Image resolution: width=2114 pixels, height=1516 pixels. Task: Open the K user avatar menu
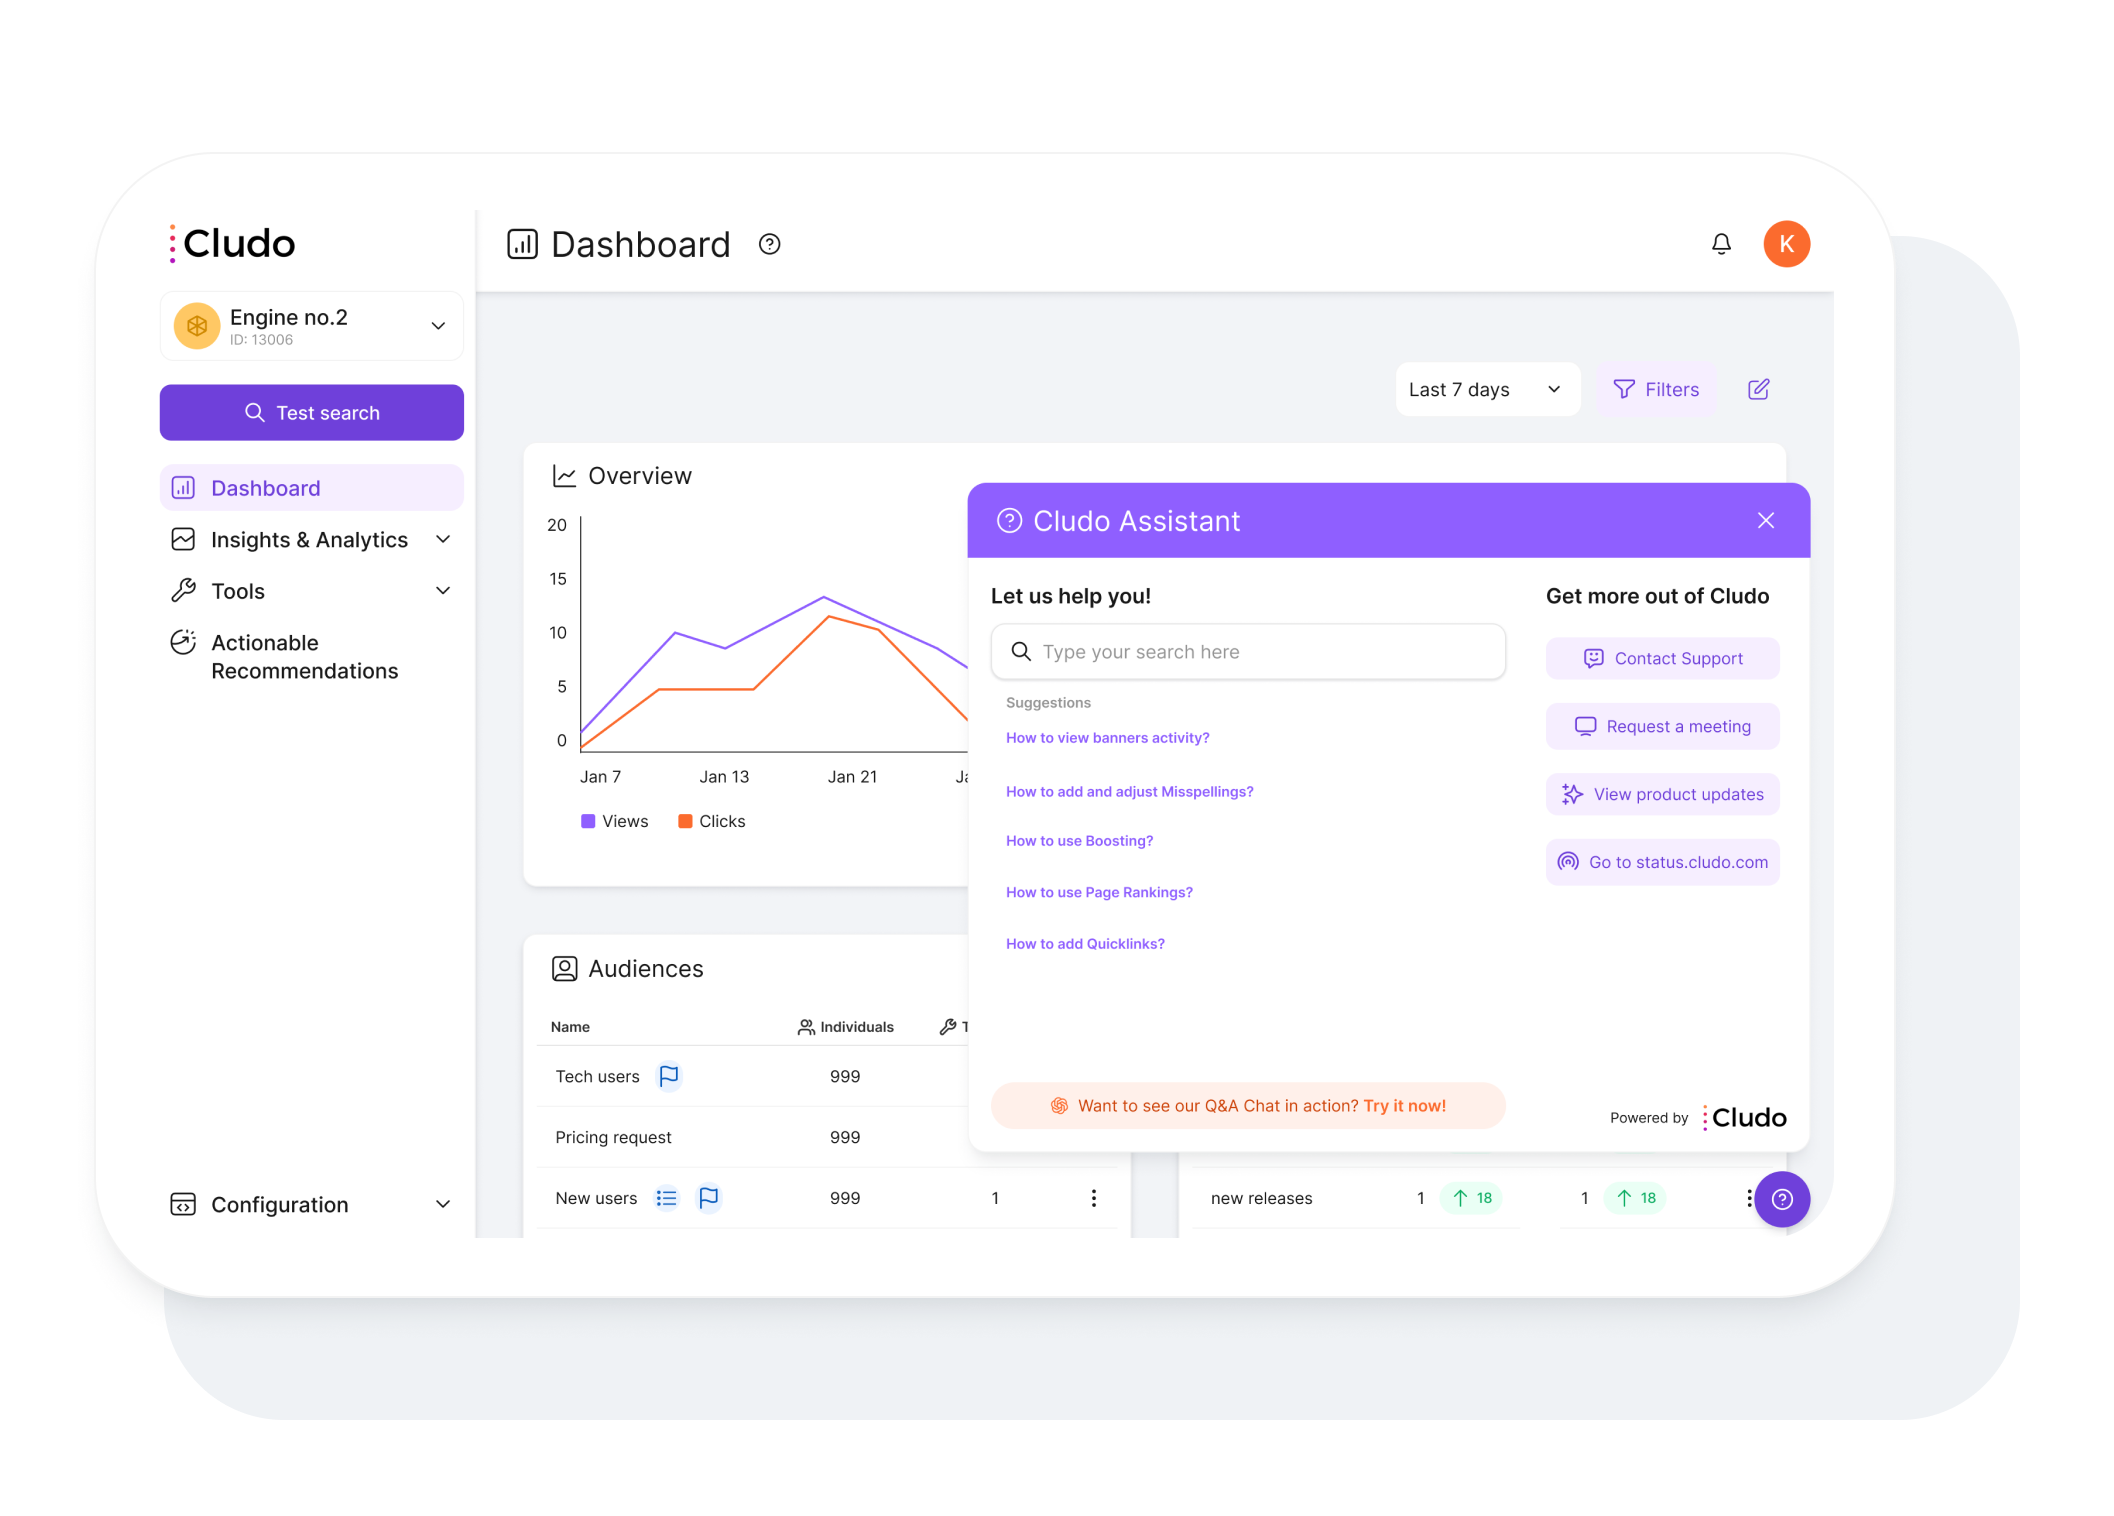[1786, 244]
